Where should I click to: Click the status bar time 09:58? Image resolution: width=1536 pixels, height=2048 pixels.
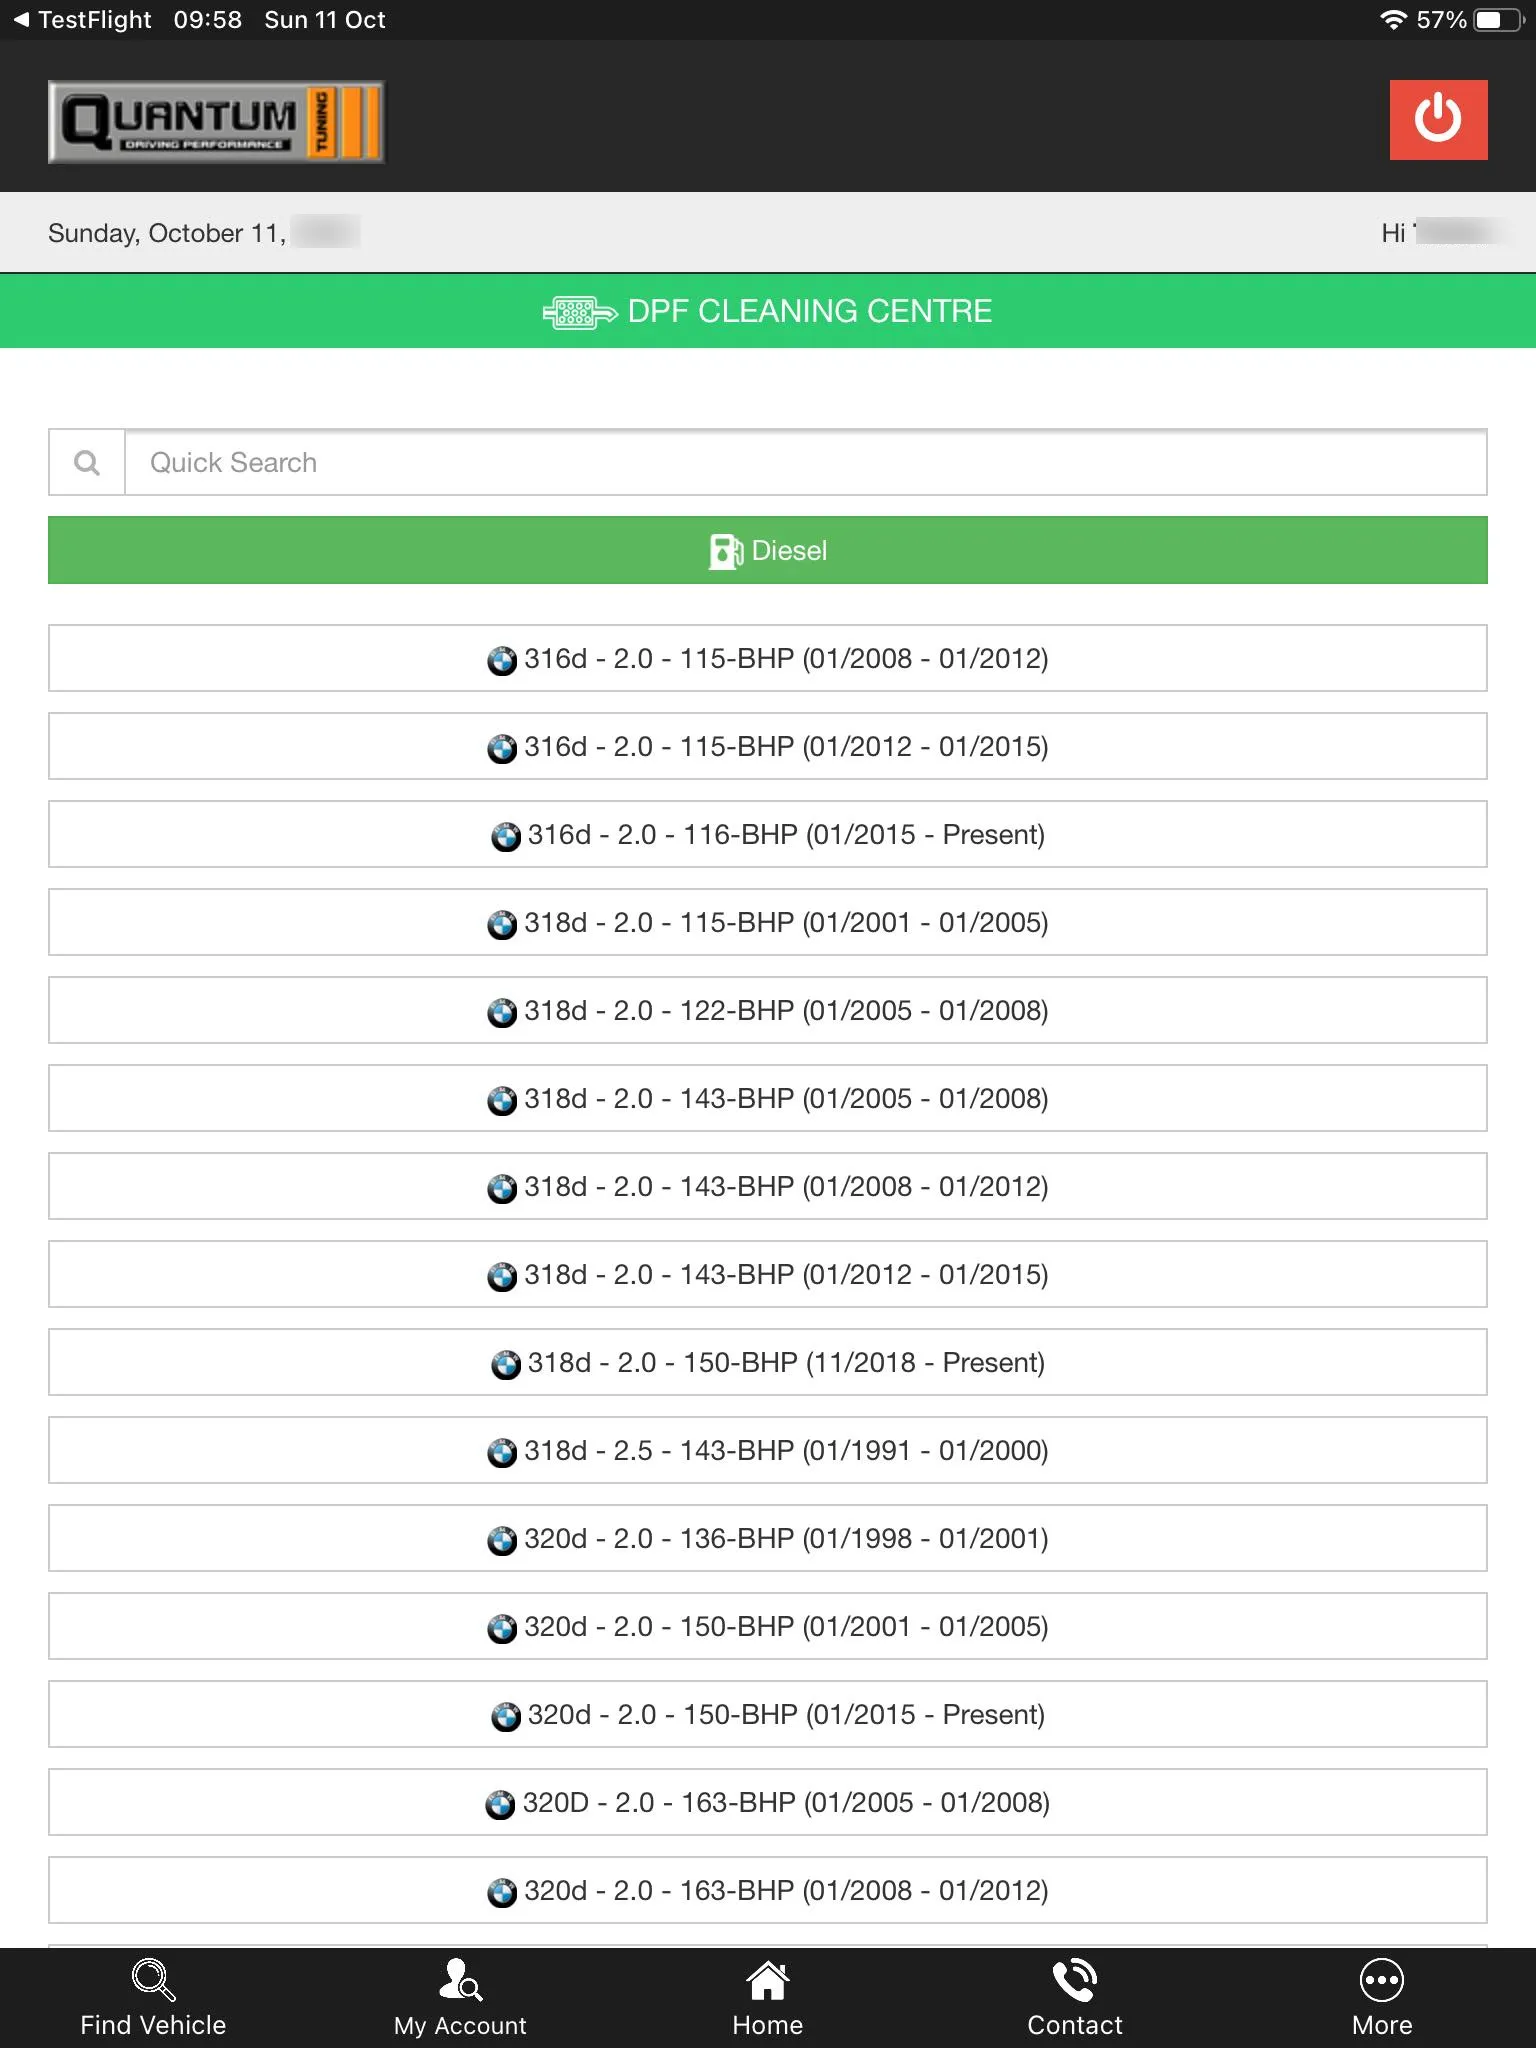coord(208,20)
